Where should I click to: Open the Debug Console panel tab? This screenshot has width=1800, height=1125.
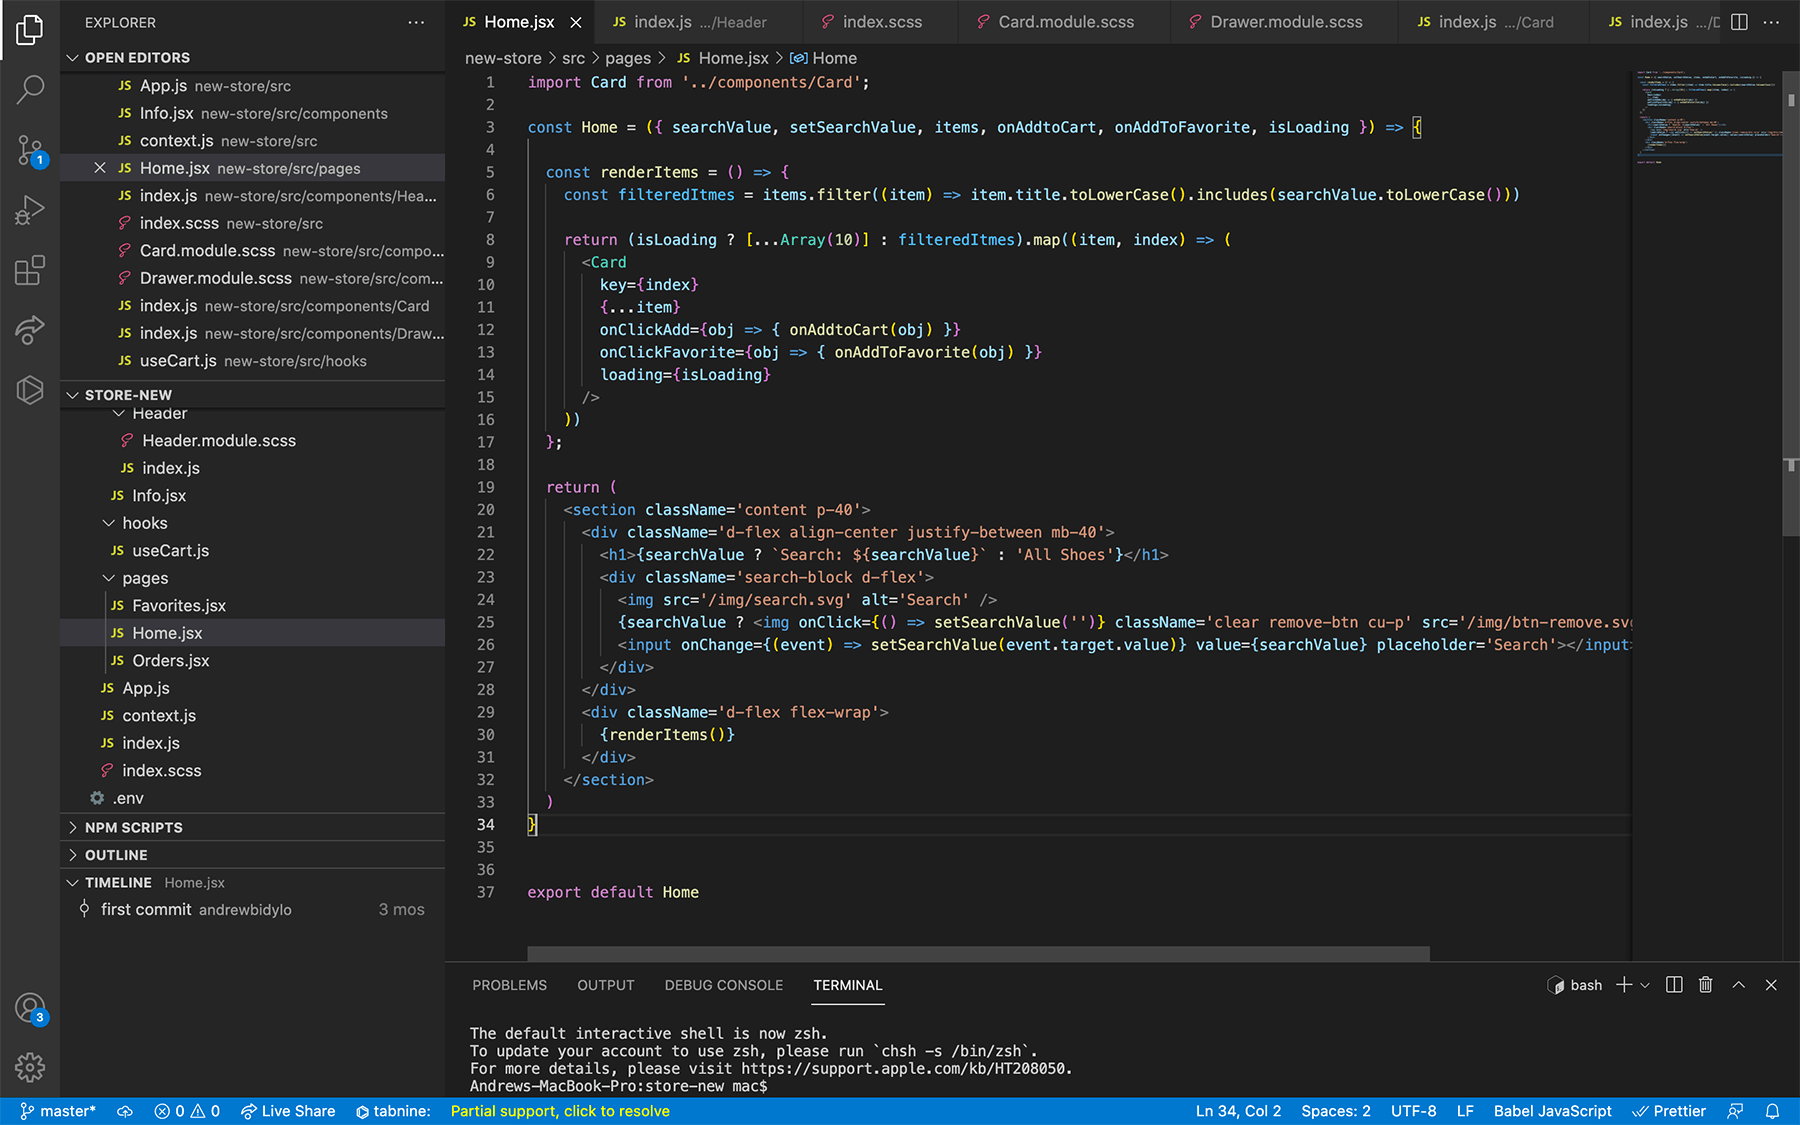(724, 985)
